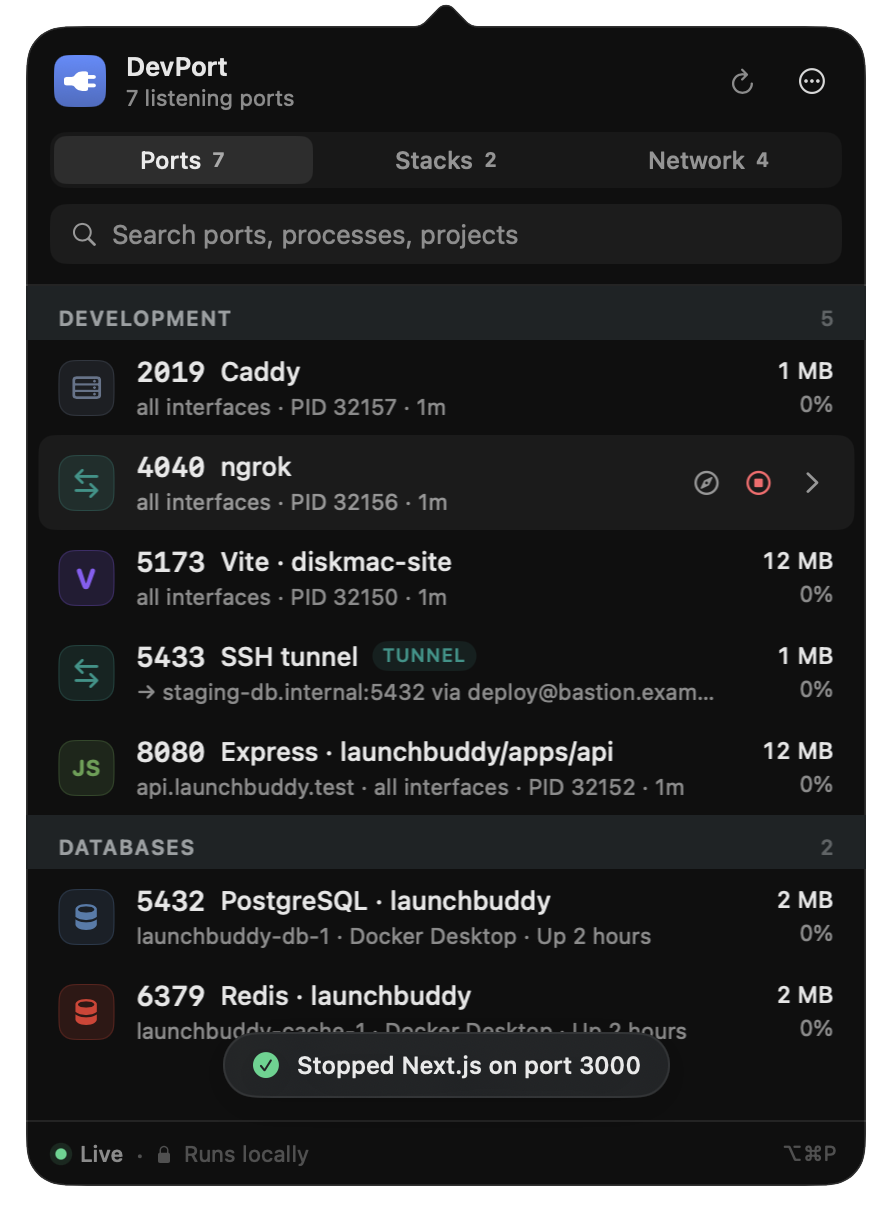Click the Live status label
The image size is (892, 1212).
(101, 1154)
